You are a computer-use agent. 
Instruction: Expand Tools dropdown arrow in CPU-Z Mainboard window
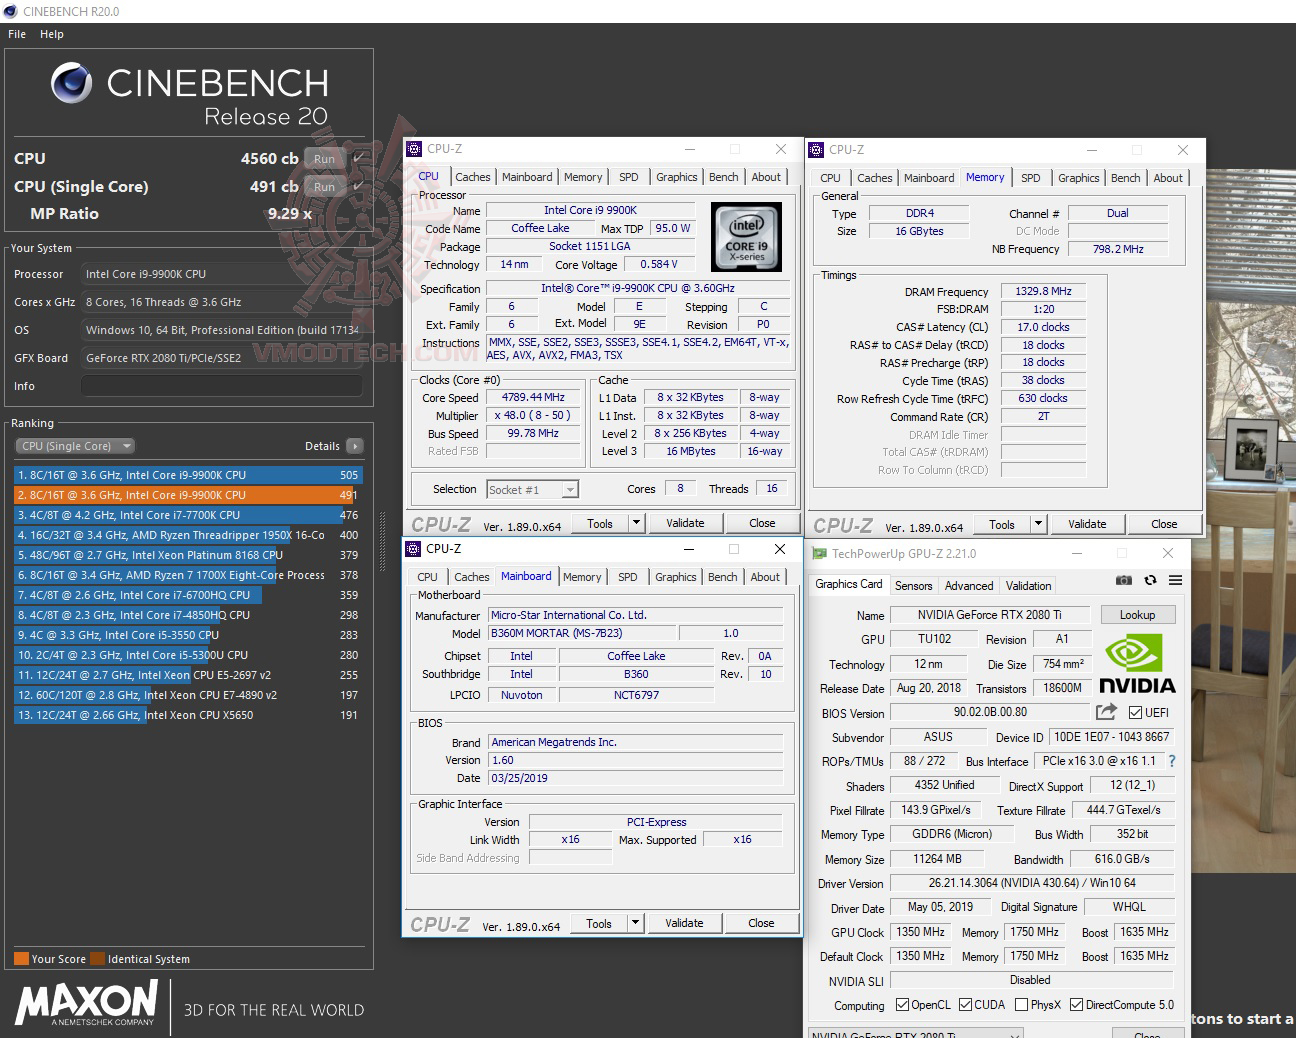635,923
